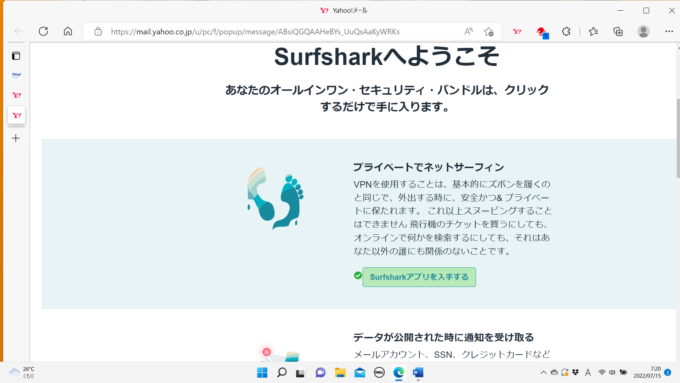This screenshot has height=383, width=680.
Task: Open the Favorites list
Action: click(593, 31)
